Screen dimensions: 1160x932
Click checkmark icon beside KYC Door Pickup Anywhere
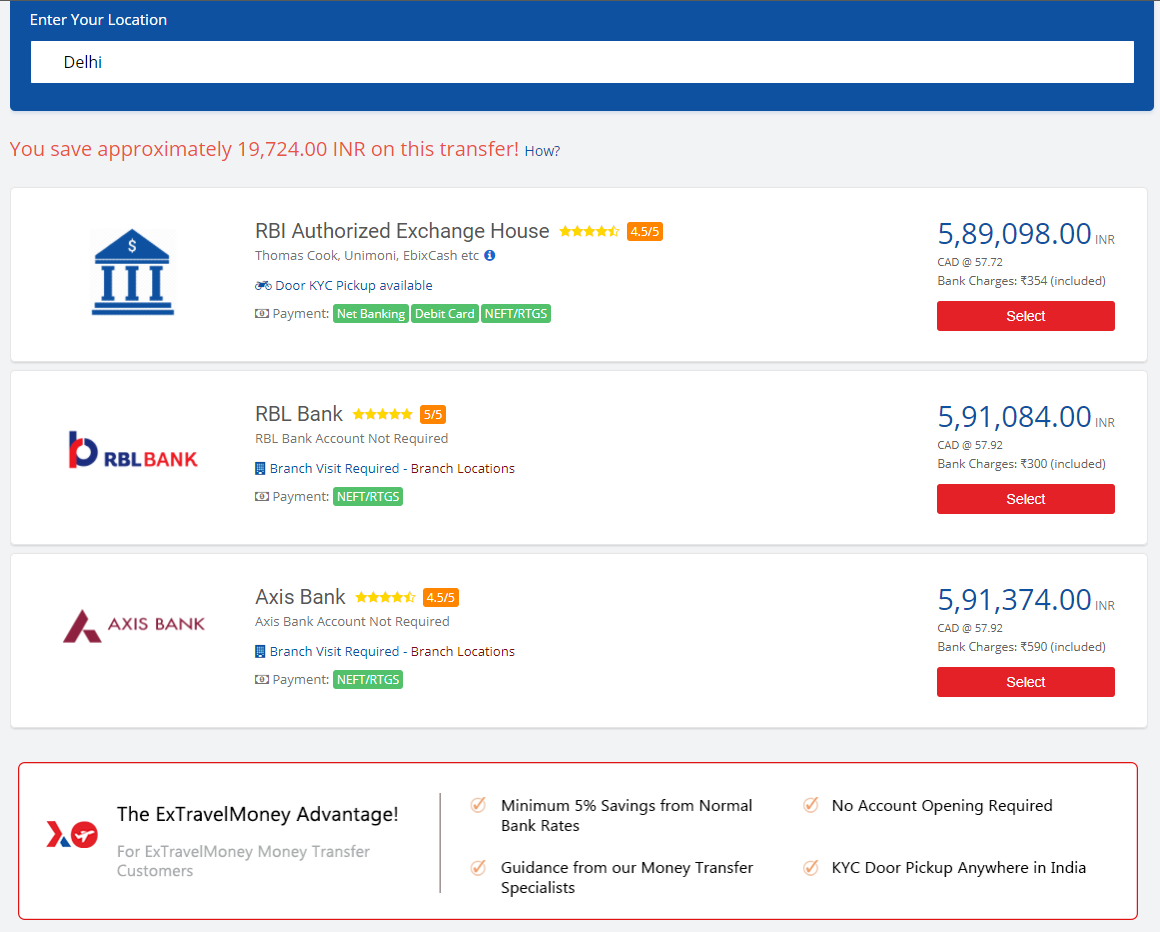pos(811,867)
